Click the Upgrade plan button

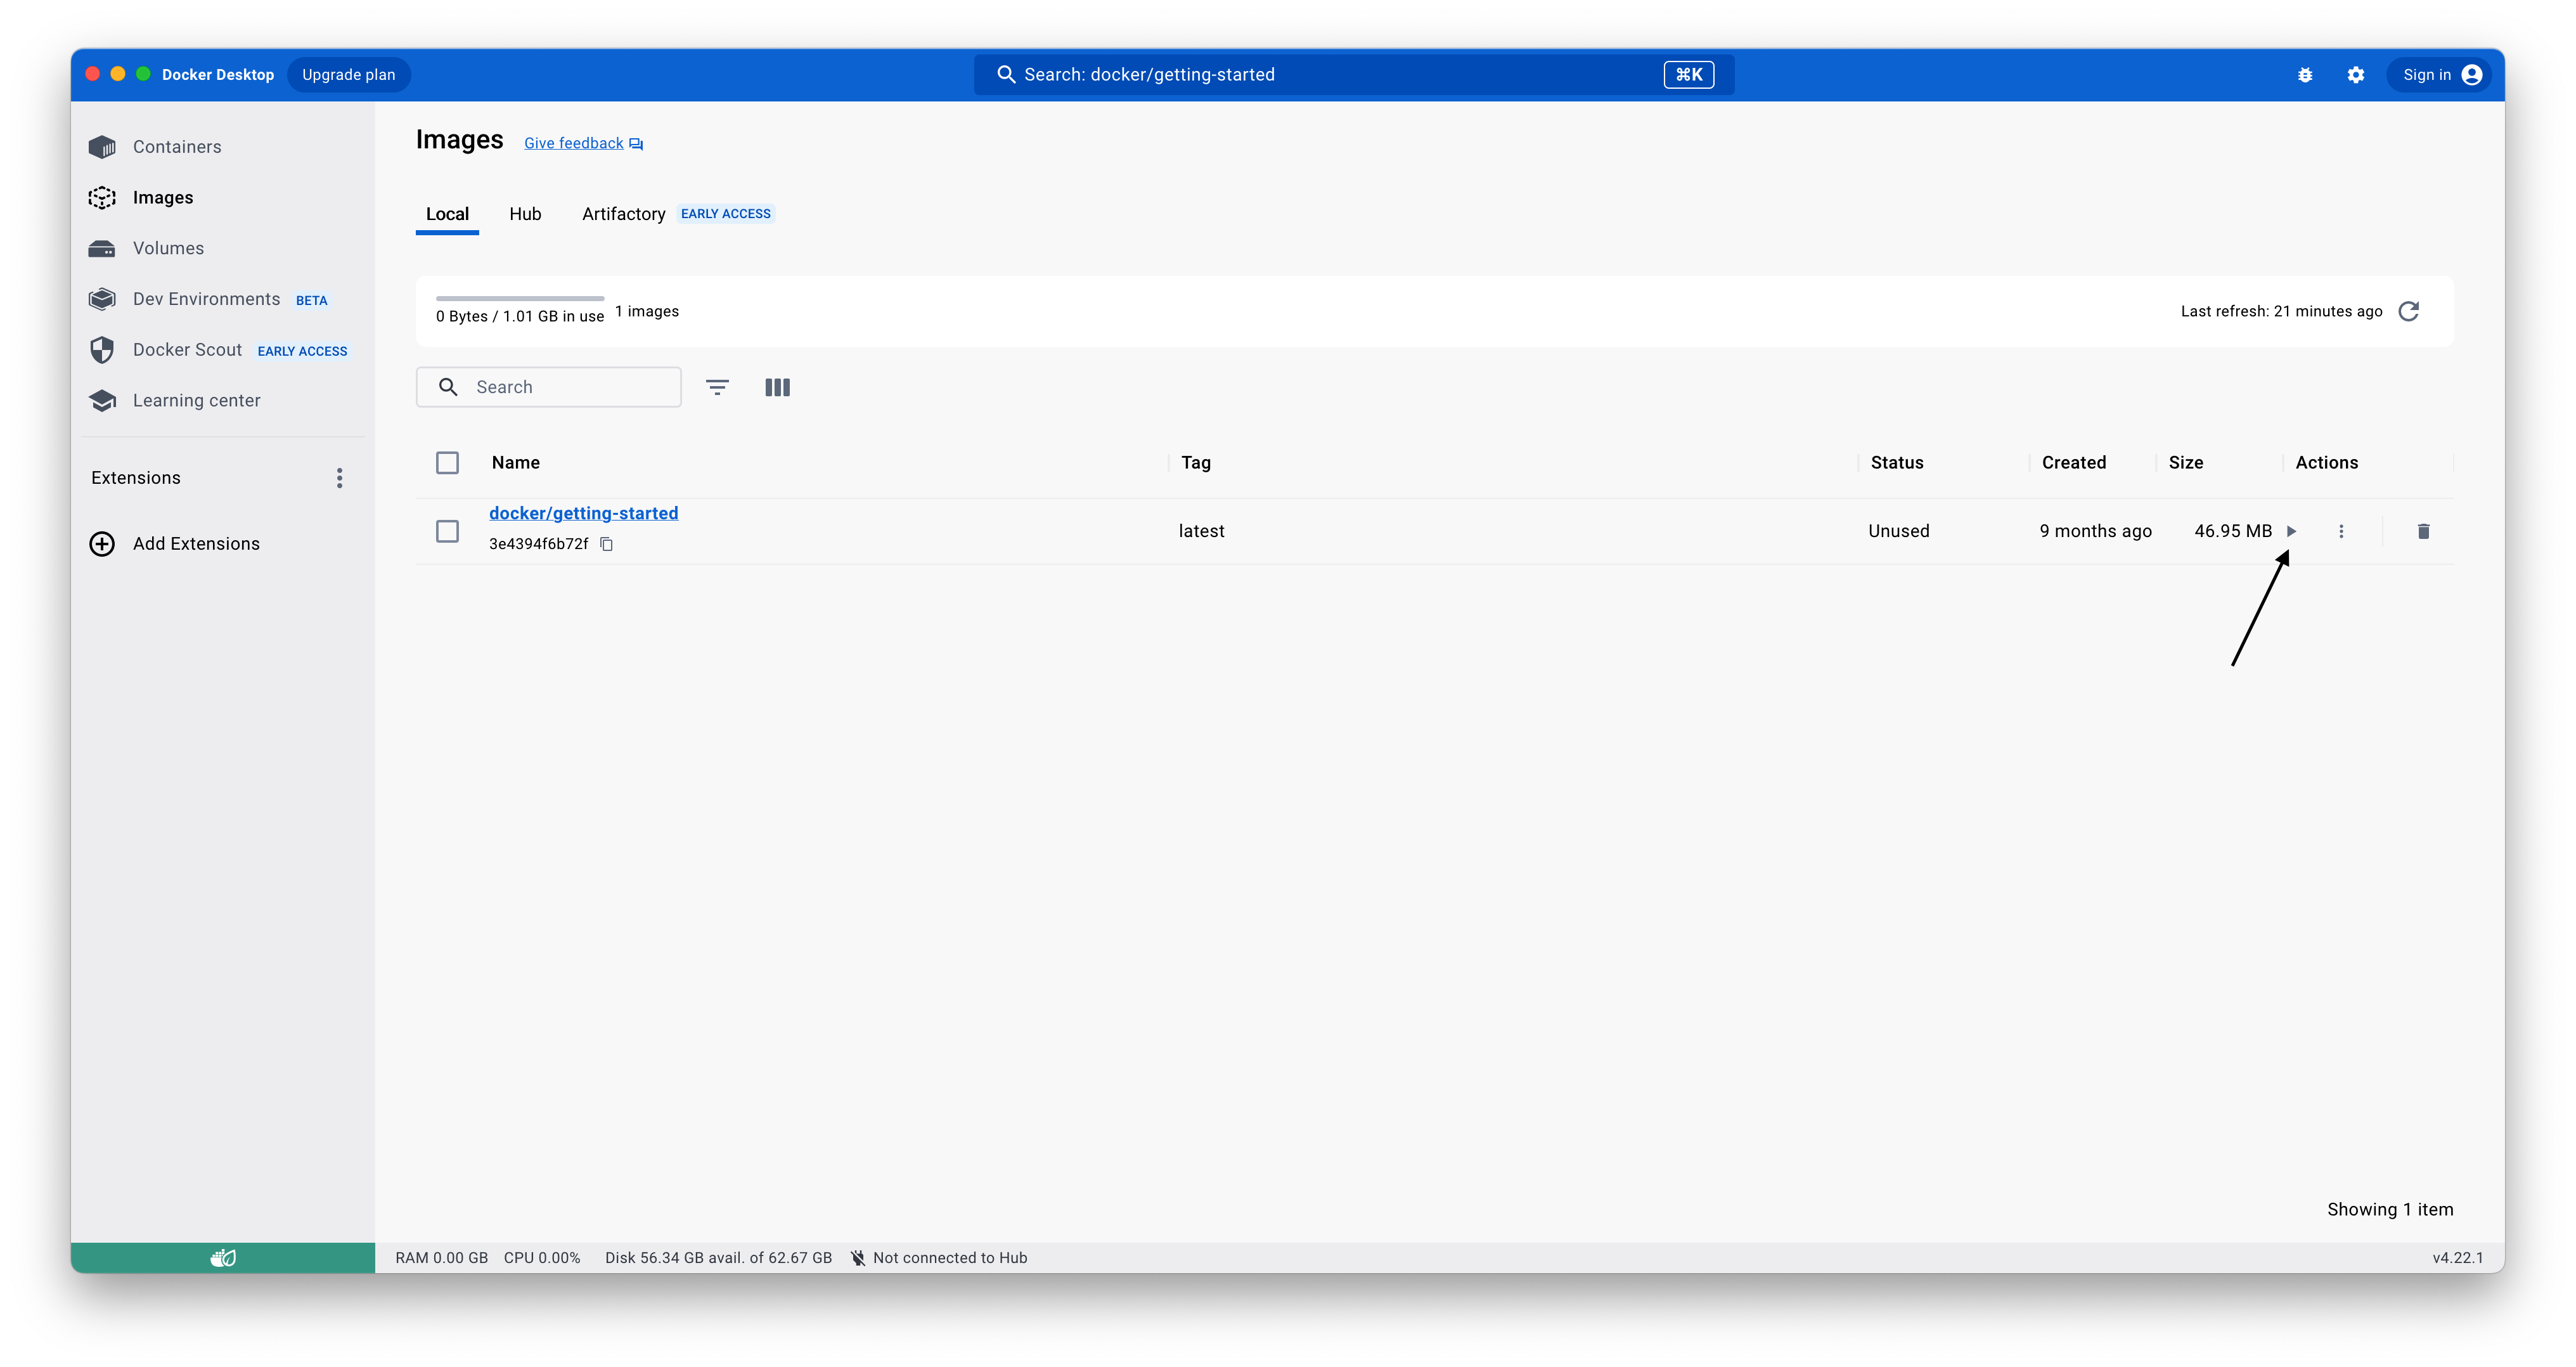point(349,75)
